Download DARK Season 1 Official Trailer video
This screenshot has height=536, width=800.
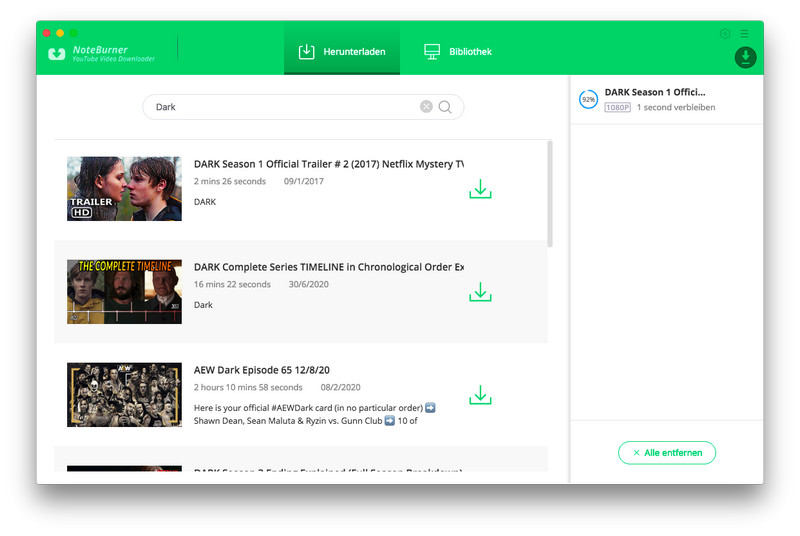(480, 189)
